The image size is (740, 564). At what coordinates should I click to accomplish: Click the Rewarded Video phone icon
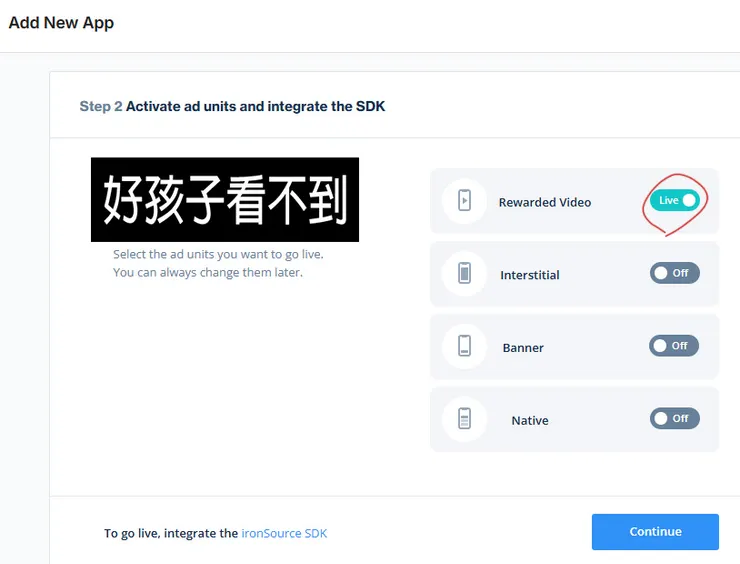[x=464, y=201]
